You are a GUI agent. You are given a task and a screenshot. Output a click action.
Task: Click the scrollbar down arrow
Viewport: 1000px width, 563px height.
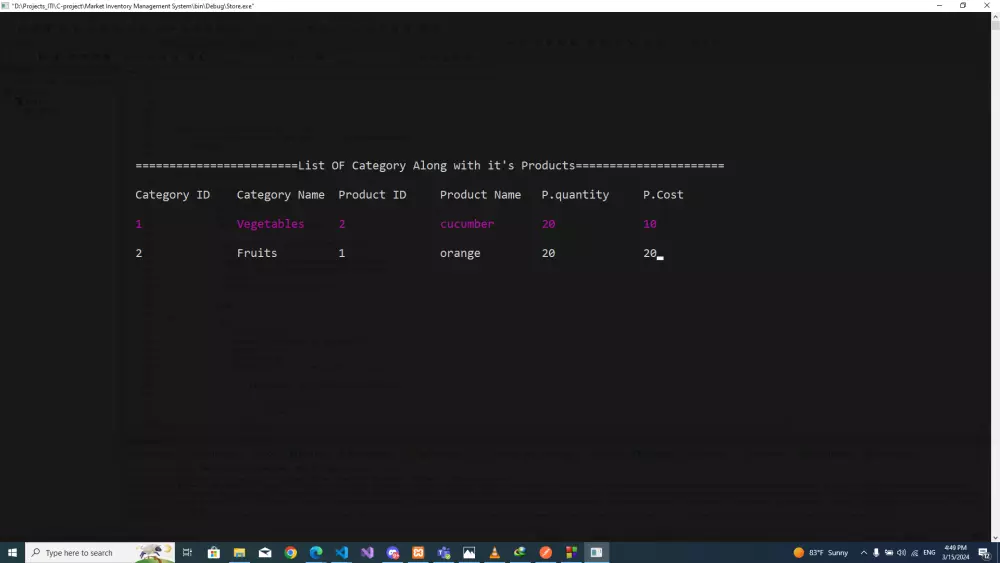[995, 537]
